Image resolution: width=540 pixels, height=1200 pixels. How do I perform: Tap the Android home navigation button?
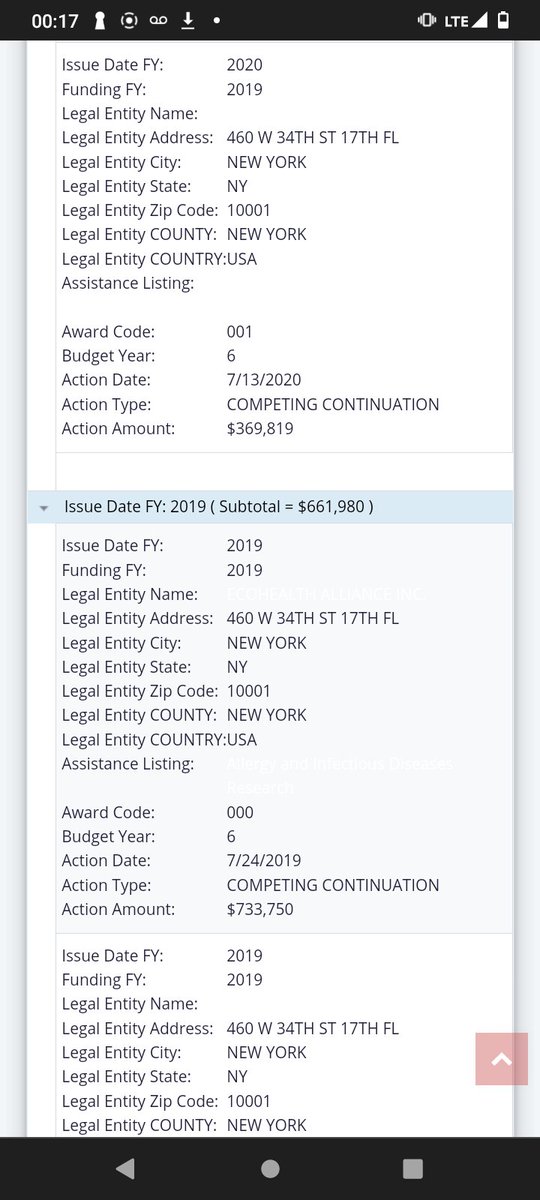tap(270, 1168)
